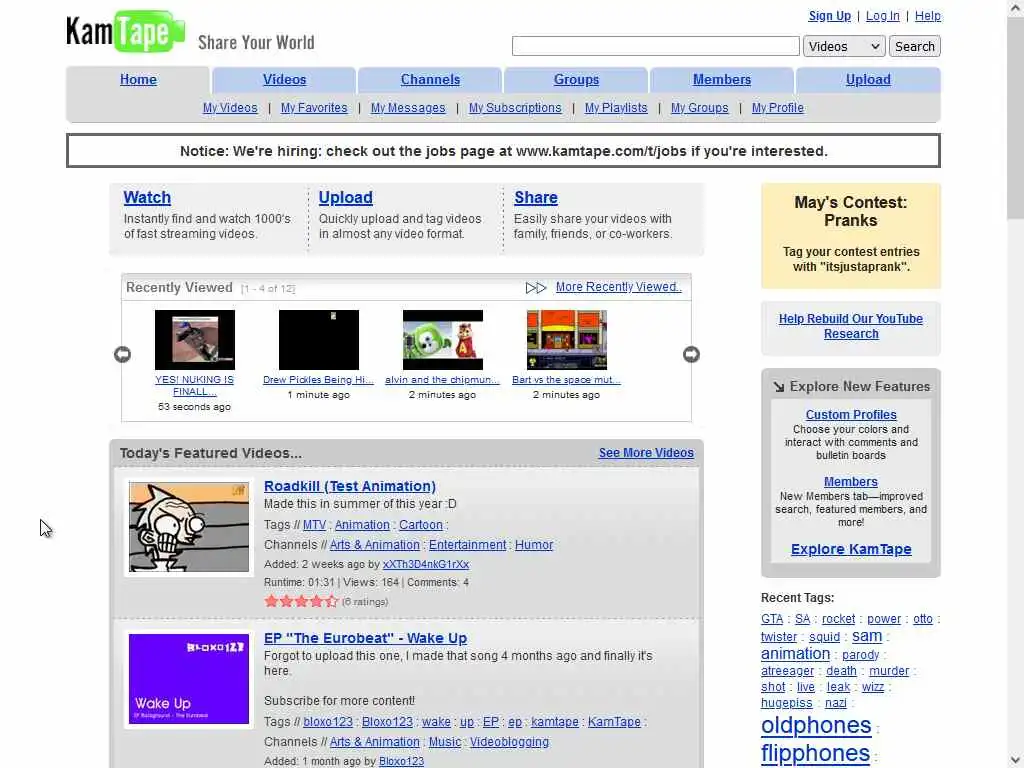This screenshot has width=1024, height=768.
Task: Click the rocket recent tag
Action: point(839,618)
